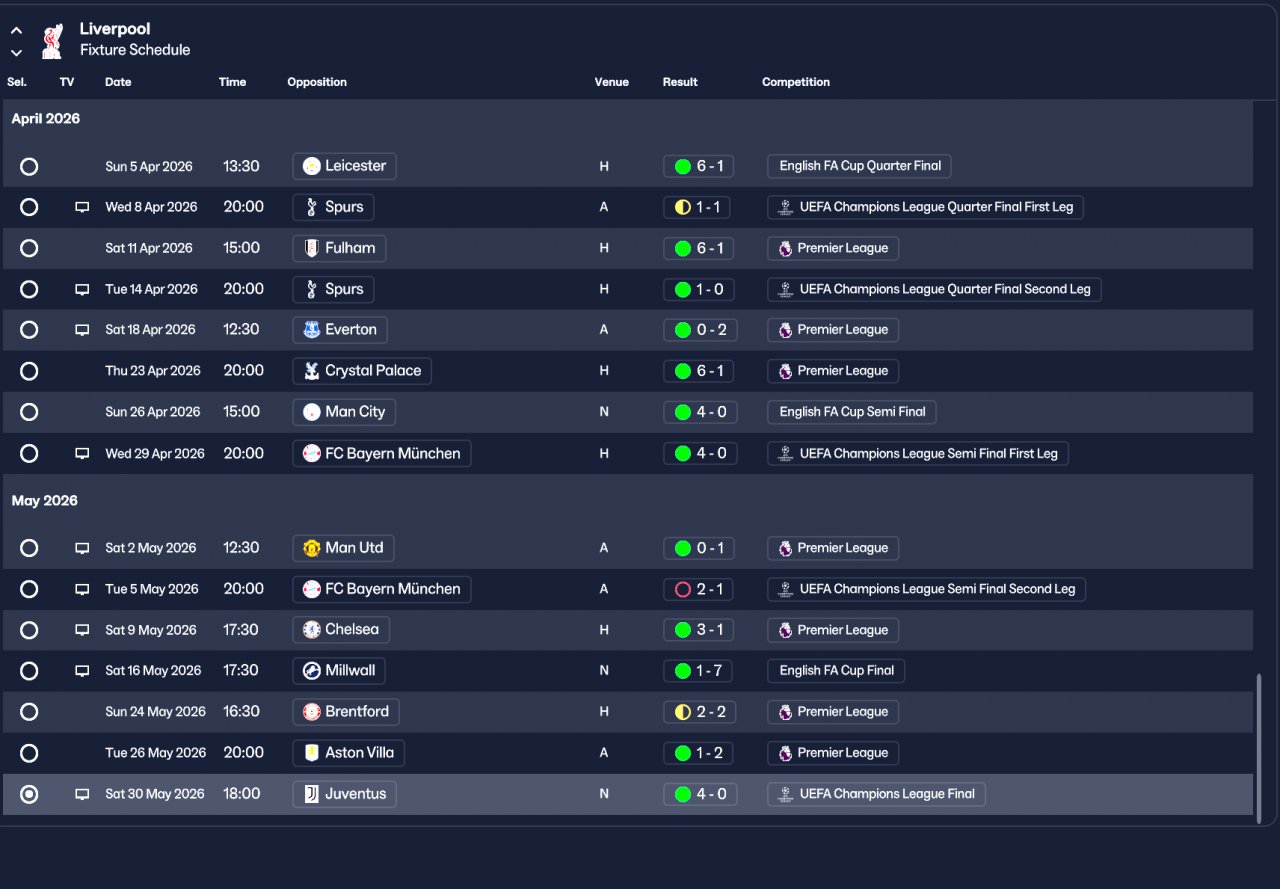1280x889 pixels.
Task: Click the TV icon in the Chelsea row
Action: click(x=82, y=630)
